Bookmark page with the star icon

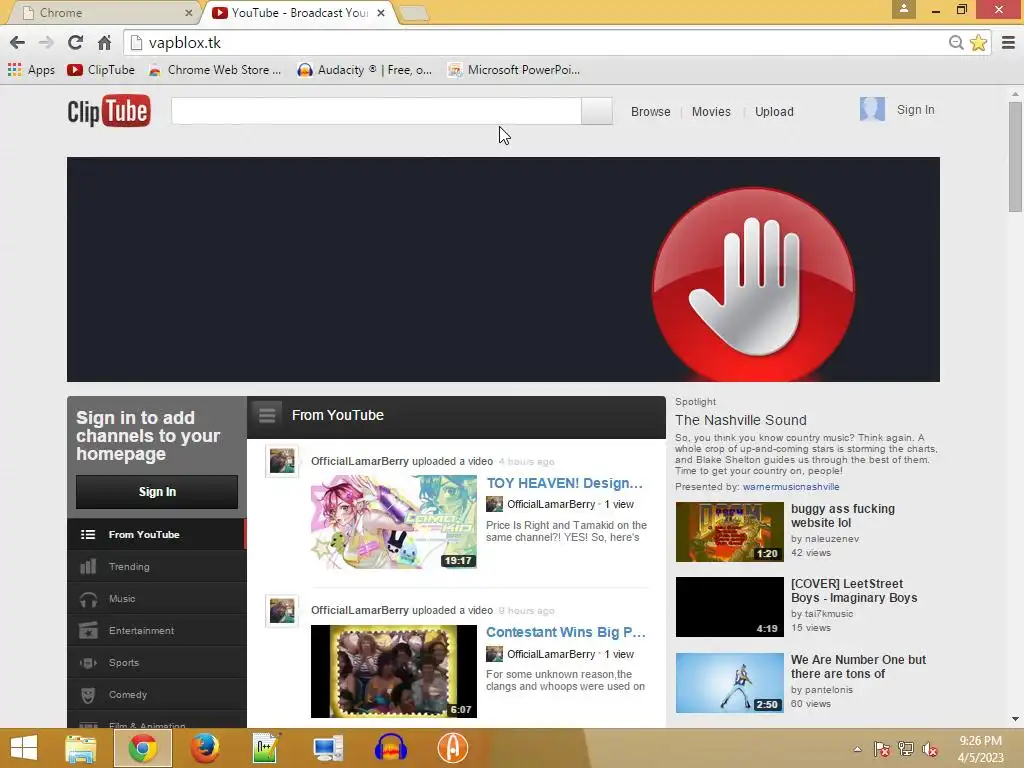point(978,42)
